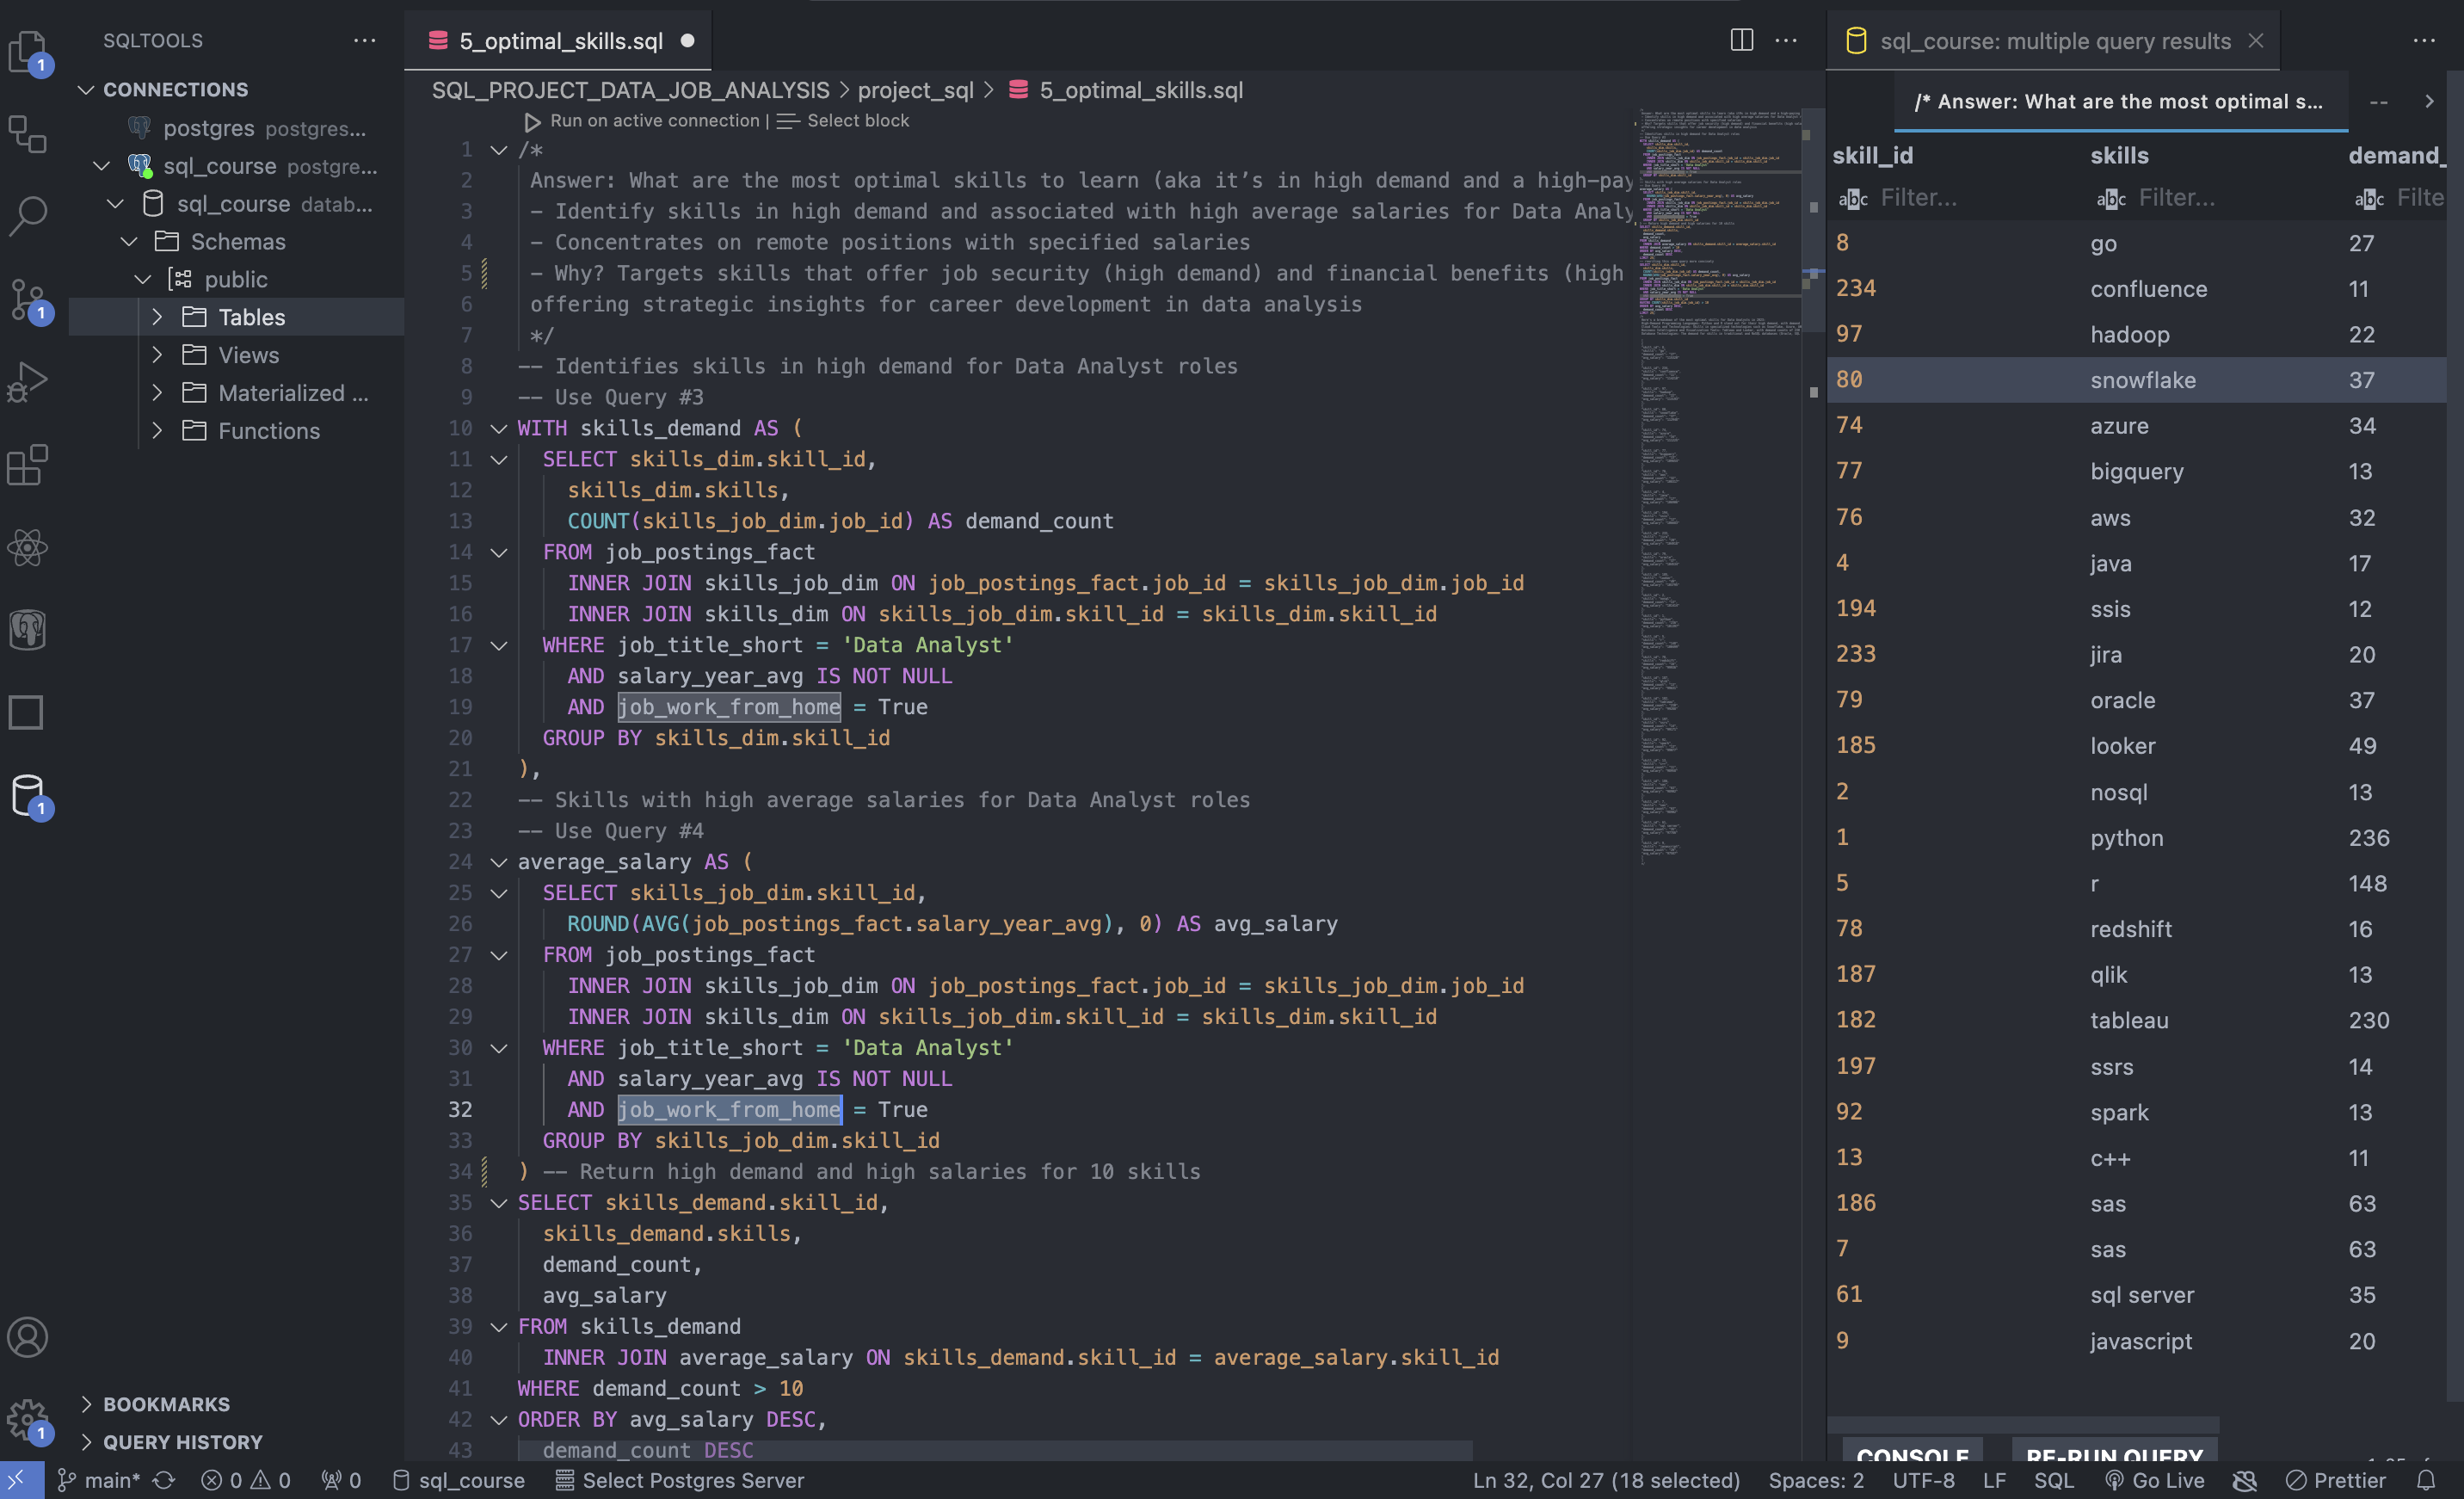Screen dimensions: 2464x1499
Task: Expand the Tables folder
Action: [157, 317]
